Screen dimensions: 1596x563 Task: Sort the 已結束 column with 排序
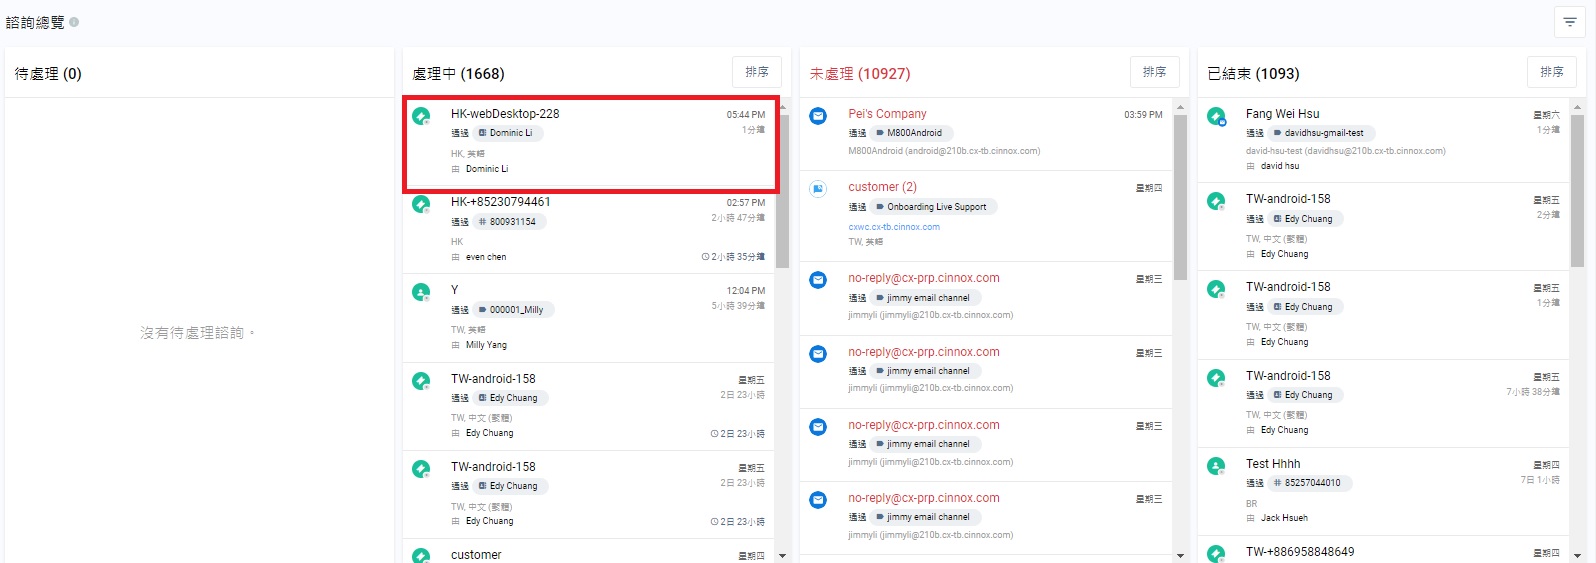click(1552, 72)
